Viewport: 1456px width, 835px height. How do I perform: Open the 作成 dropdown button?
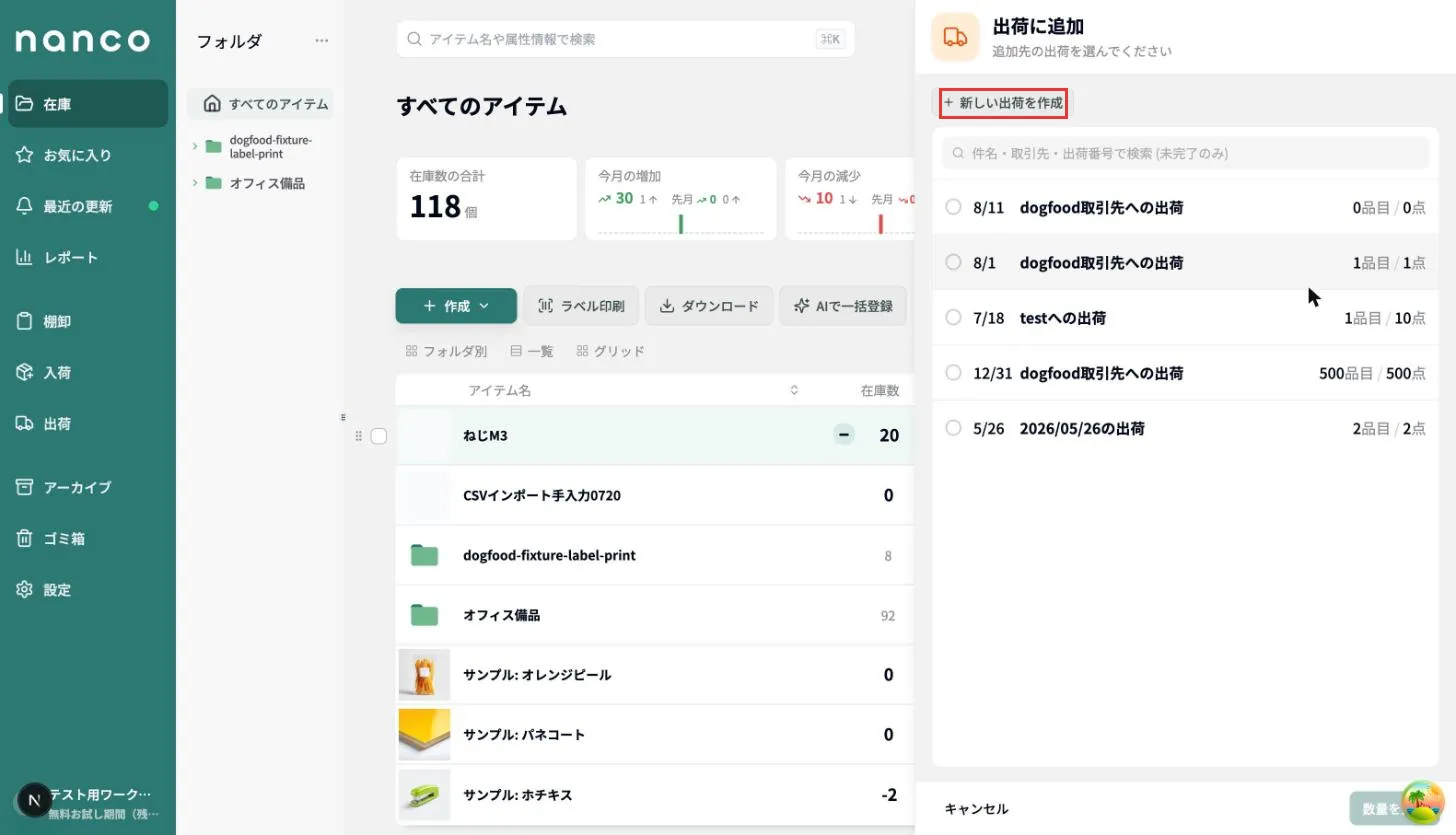(x=456, y=306)
